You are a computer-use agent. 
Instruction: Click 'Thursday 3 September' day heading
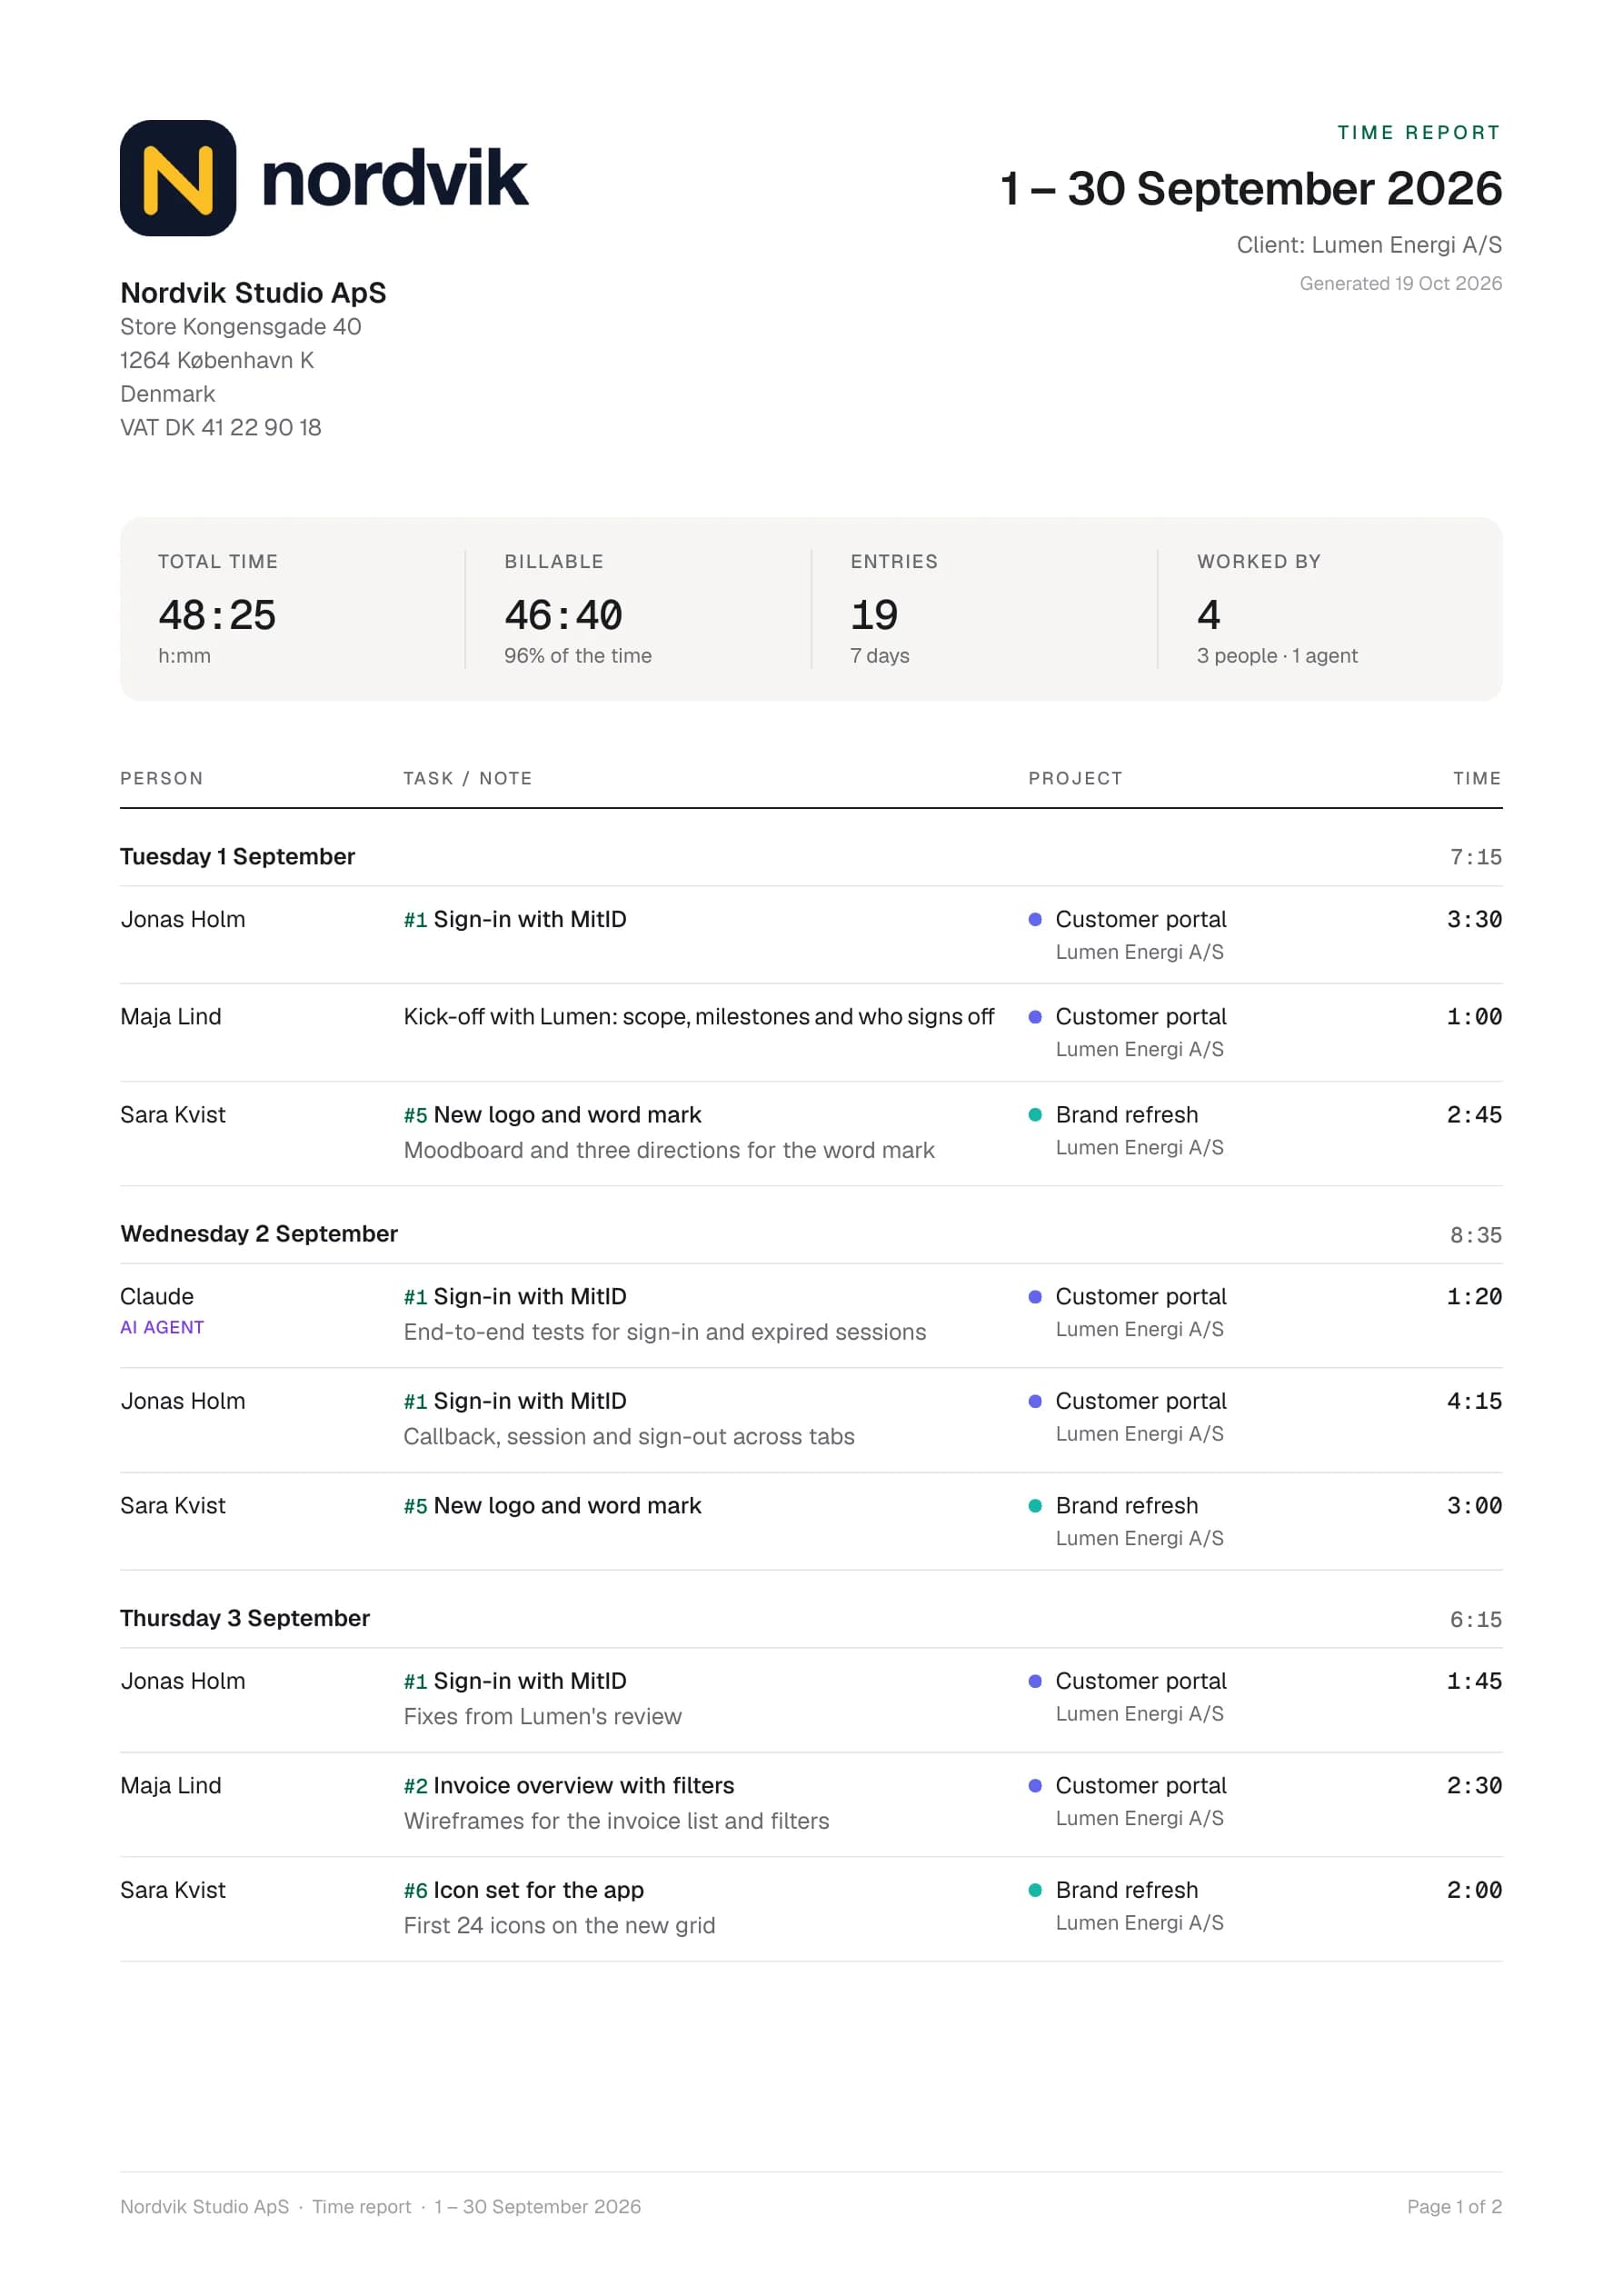pos(245,1619)
